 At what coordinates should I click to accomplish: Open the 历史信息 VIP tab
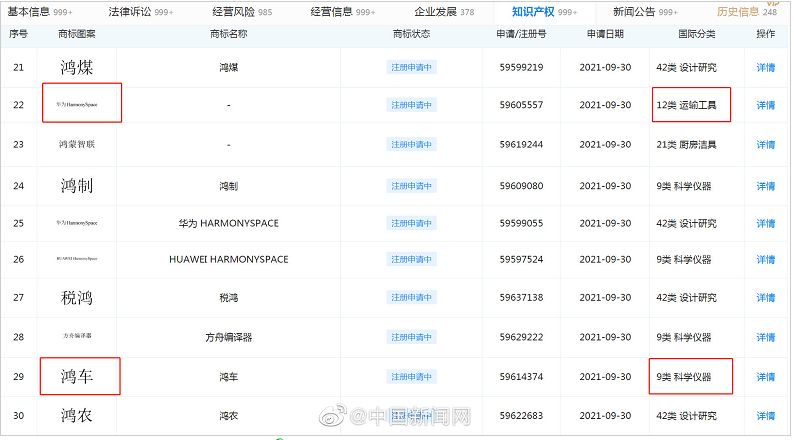(x=746, y=12)
